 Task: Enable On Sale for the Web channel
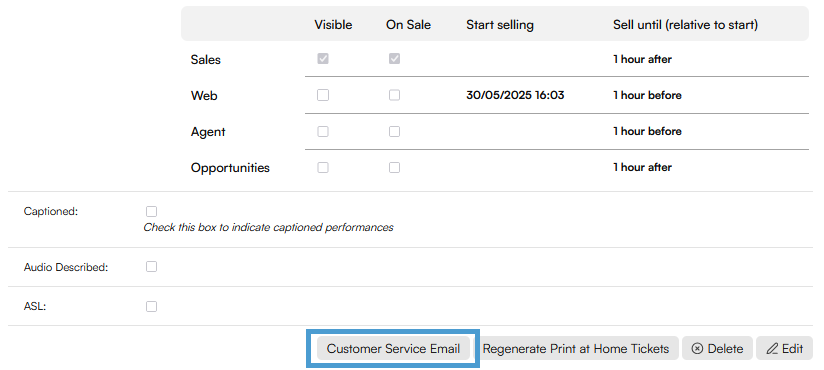coord(394,95)
